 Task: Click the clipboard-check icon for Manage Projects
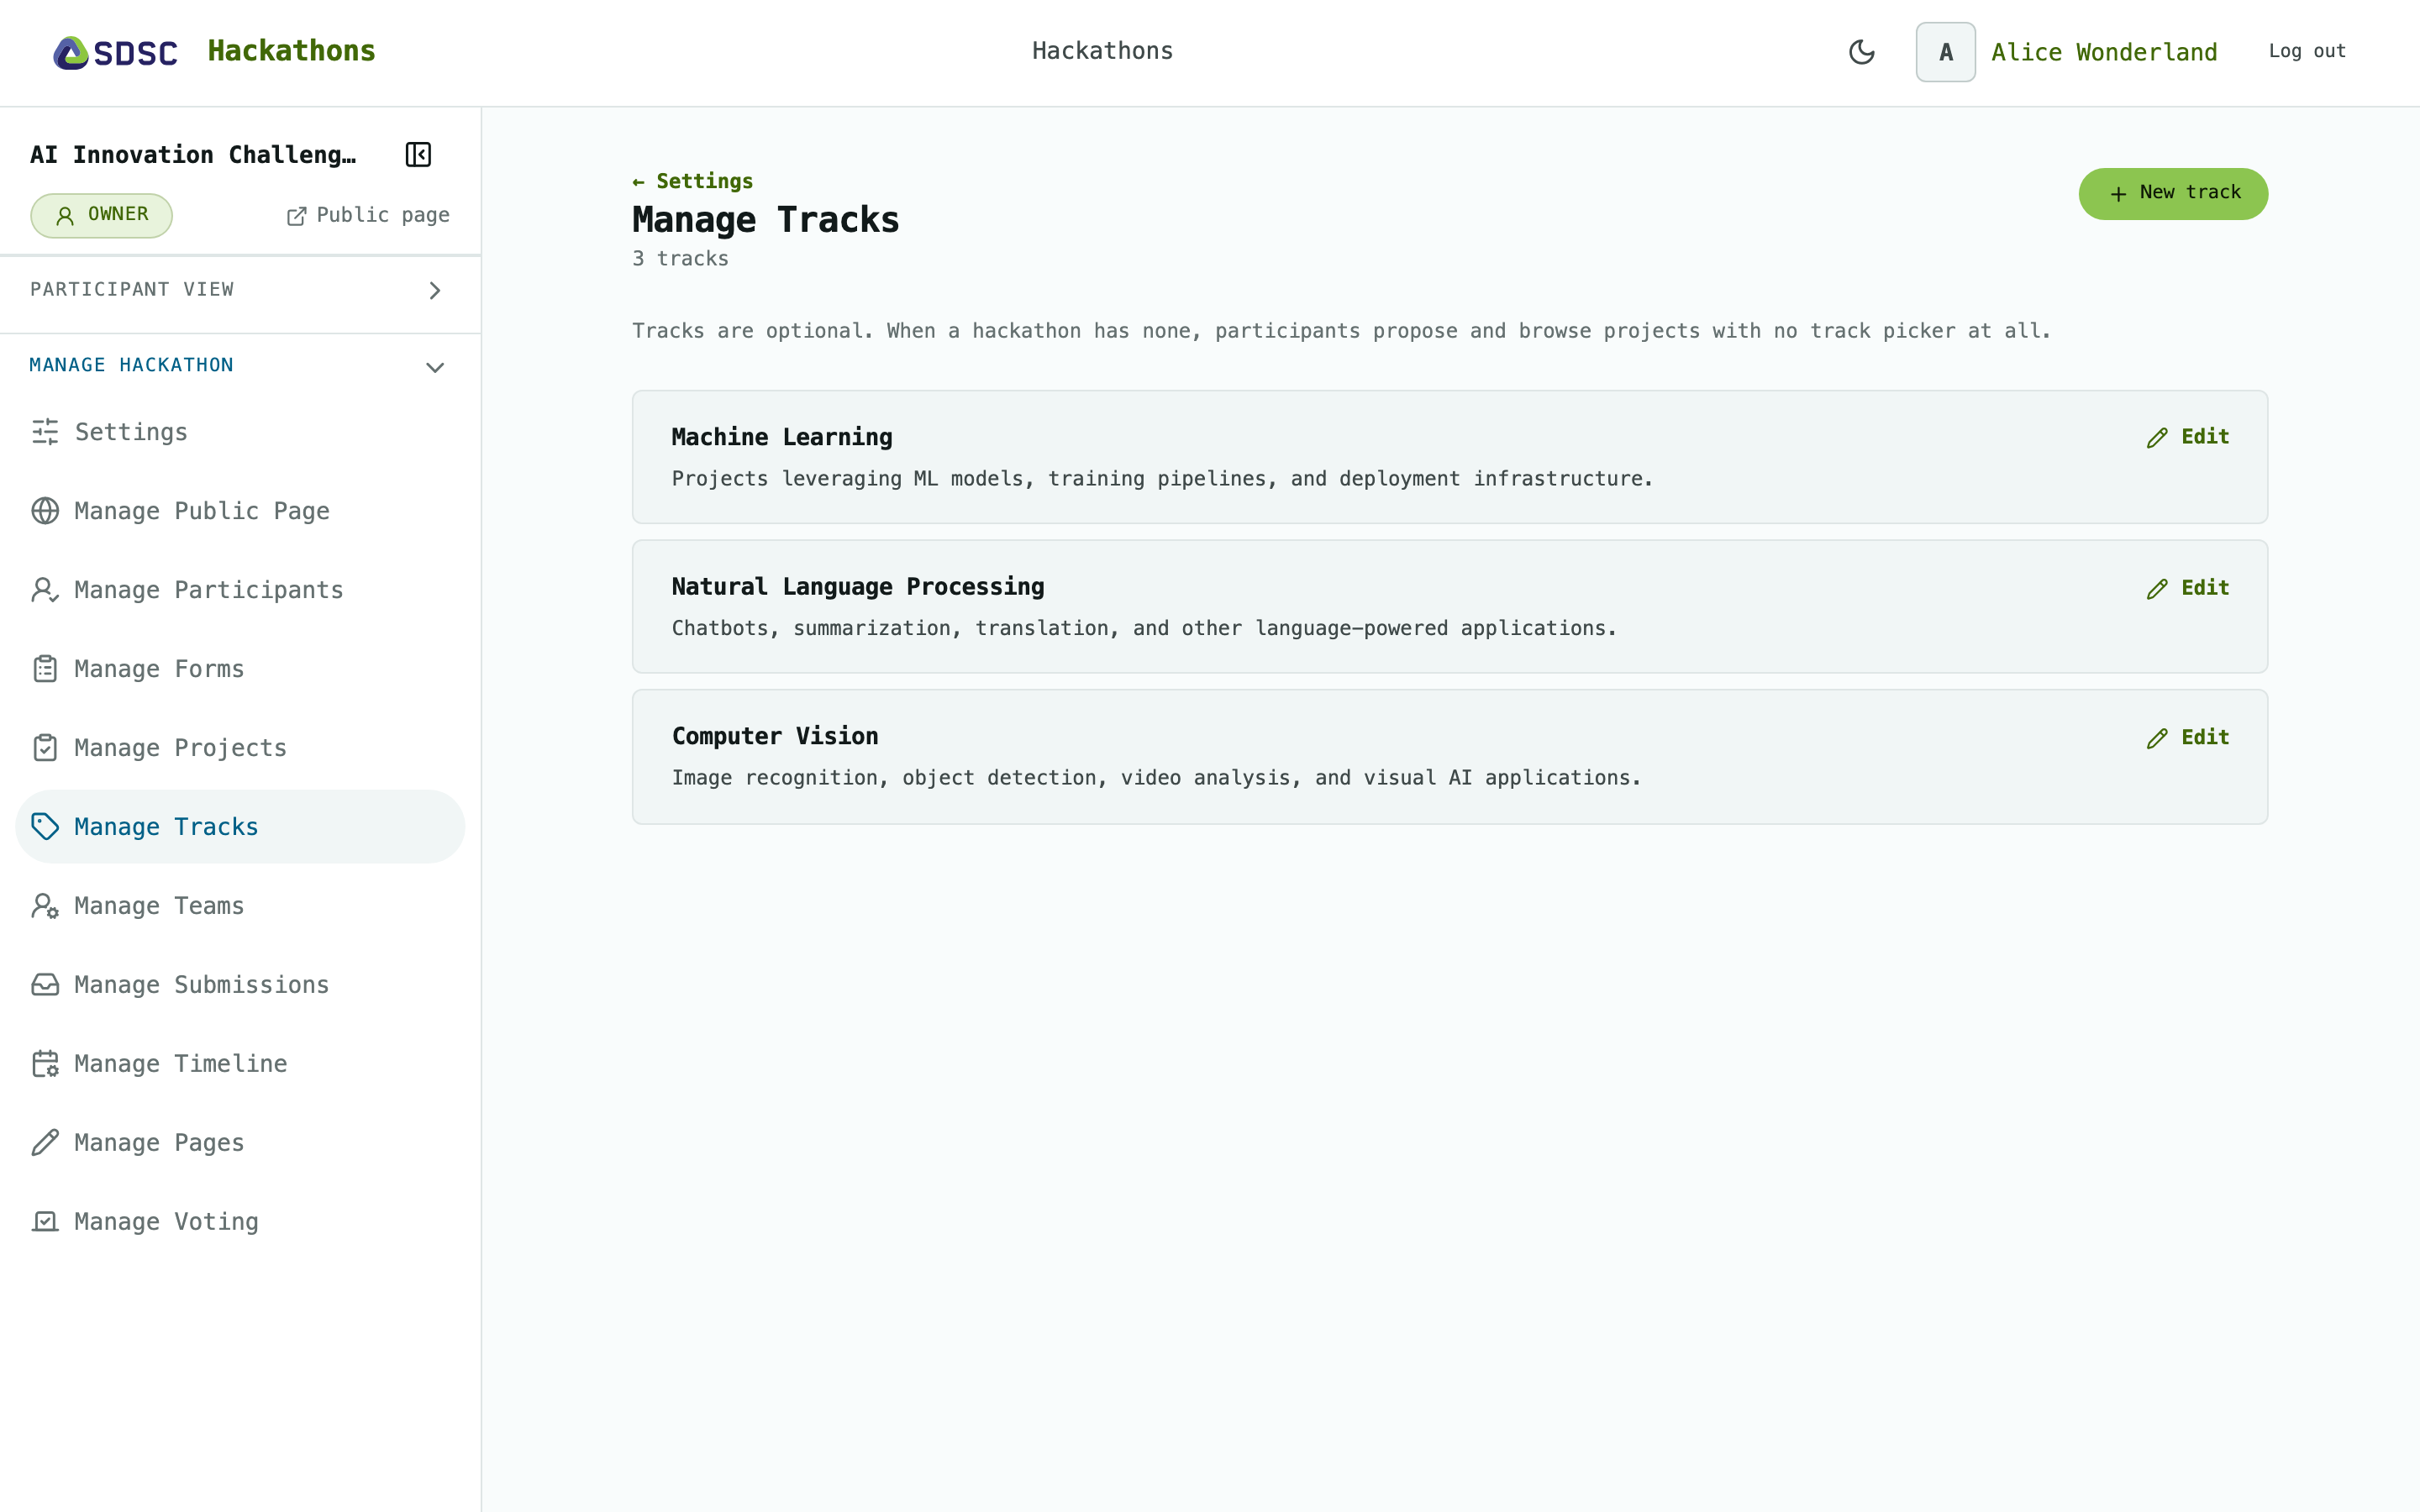(45, 748)
